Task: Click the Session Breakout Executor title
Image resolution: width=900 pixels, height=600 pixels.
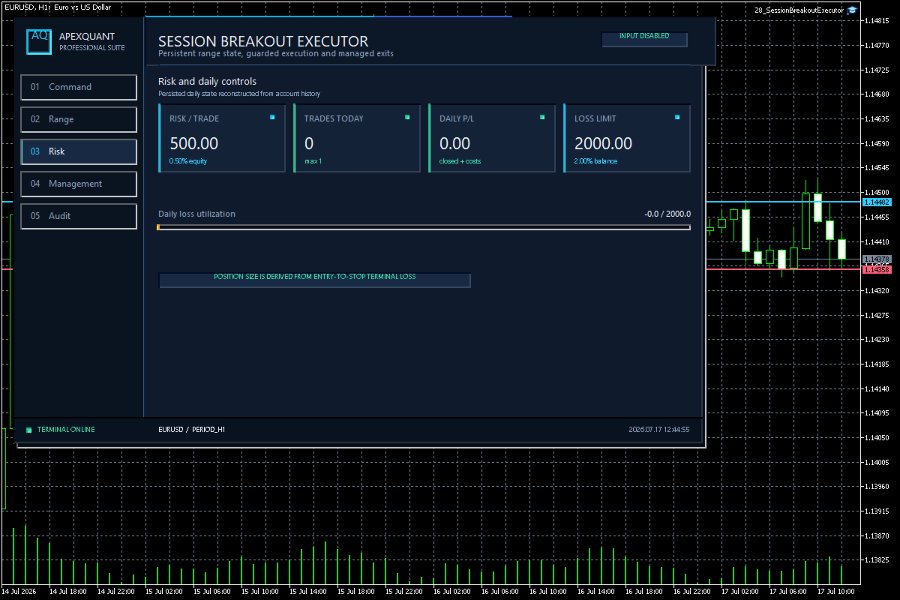Action: pyautogui.click(x=263, y=41)
